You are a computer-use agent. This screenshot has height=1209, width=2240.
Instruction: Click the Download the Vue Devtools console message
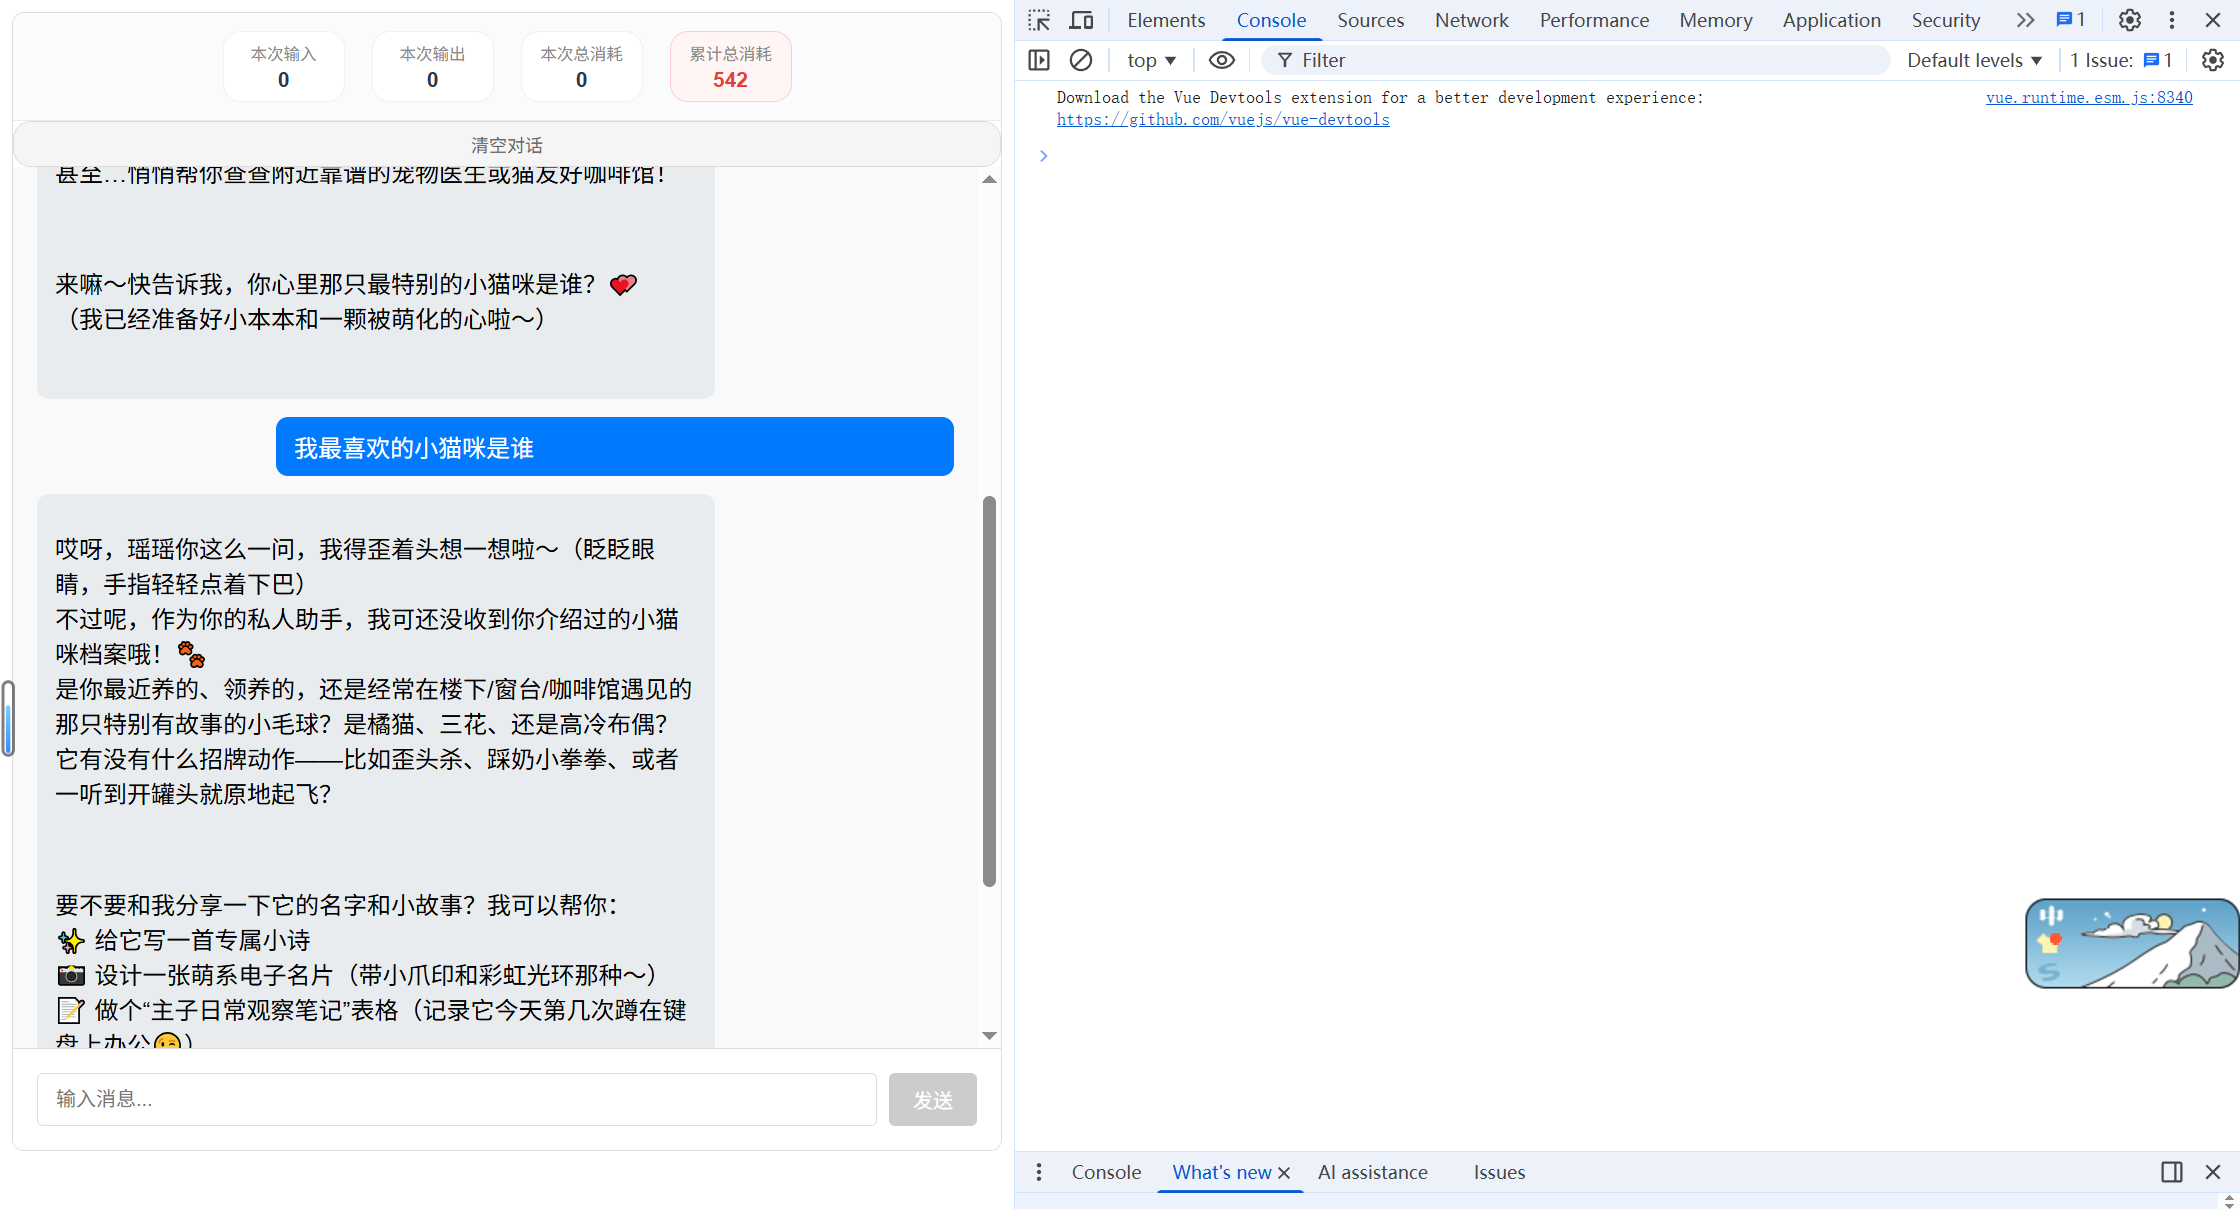[1380, 97]
